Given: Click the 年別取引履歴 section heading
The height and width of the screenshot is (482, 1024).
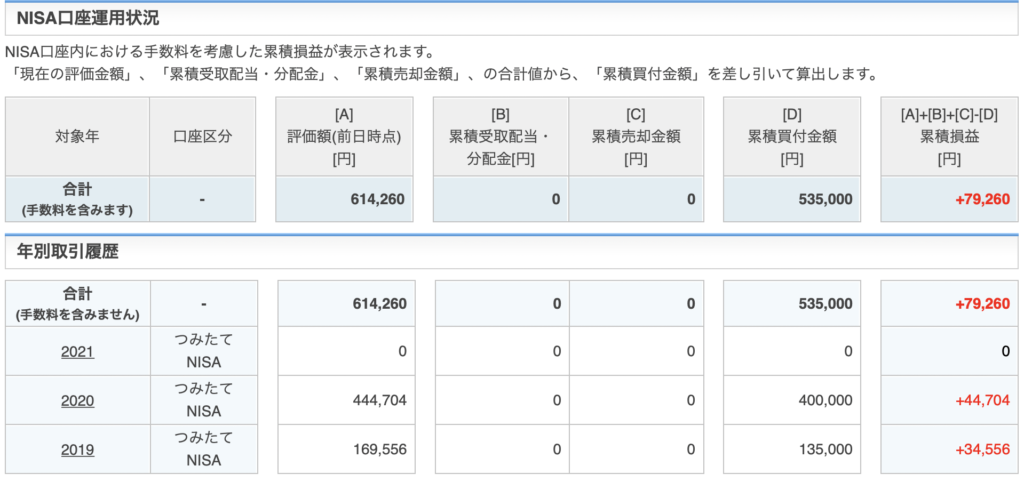Looking at the screenshot, I should [68, 252].
